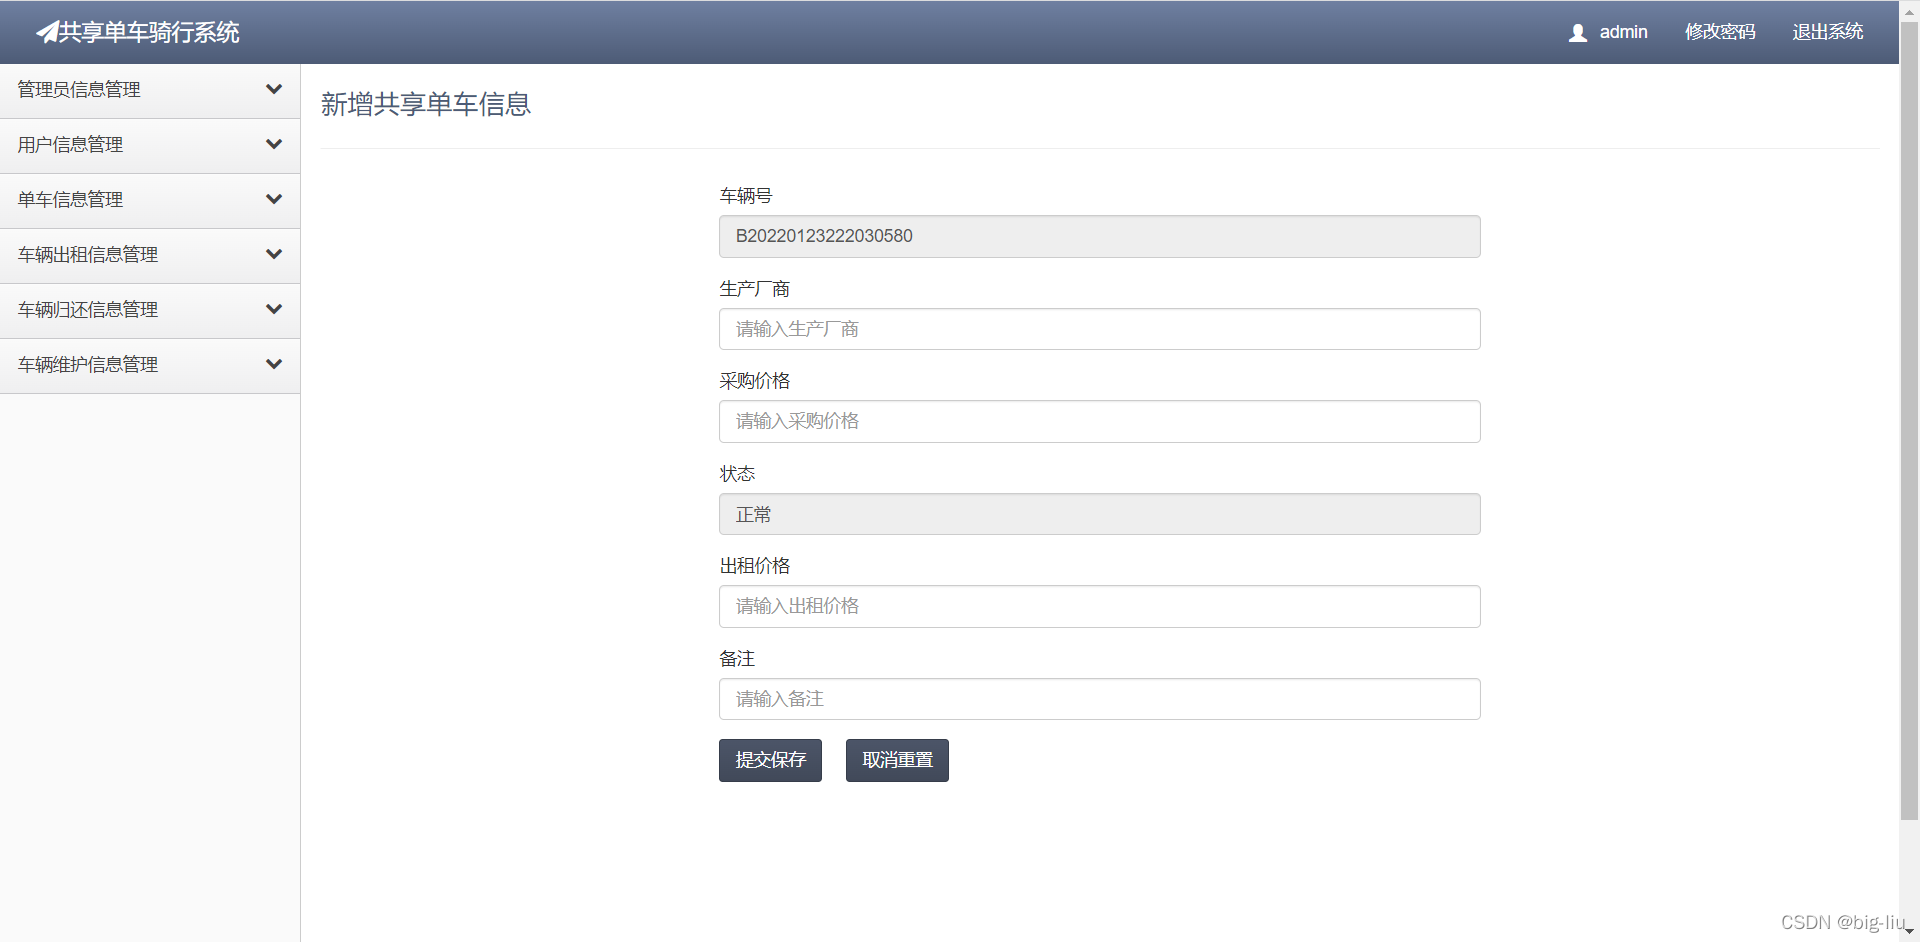Click the 状态 label
1920x942 pixels.
pyautogui.click(x=737, y=474)
